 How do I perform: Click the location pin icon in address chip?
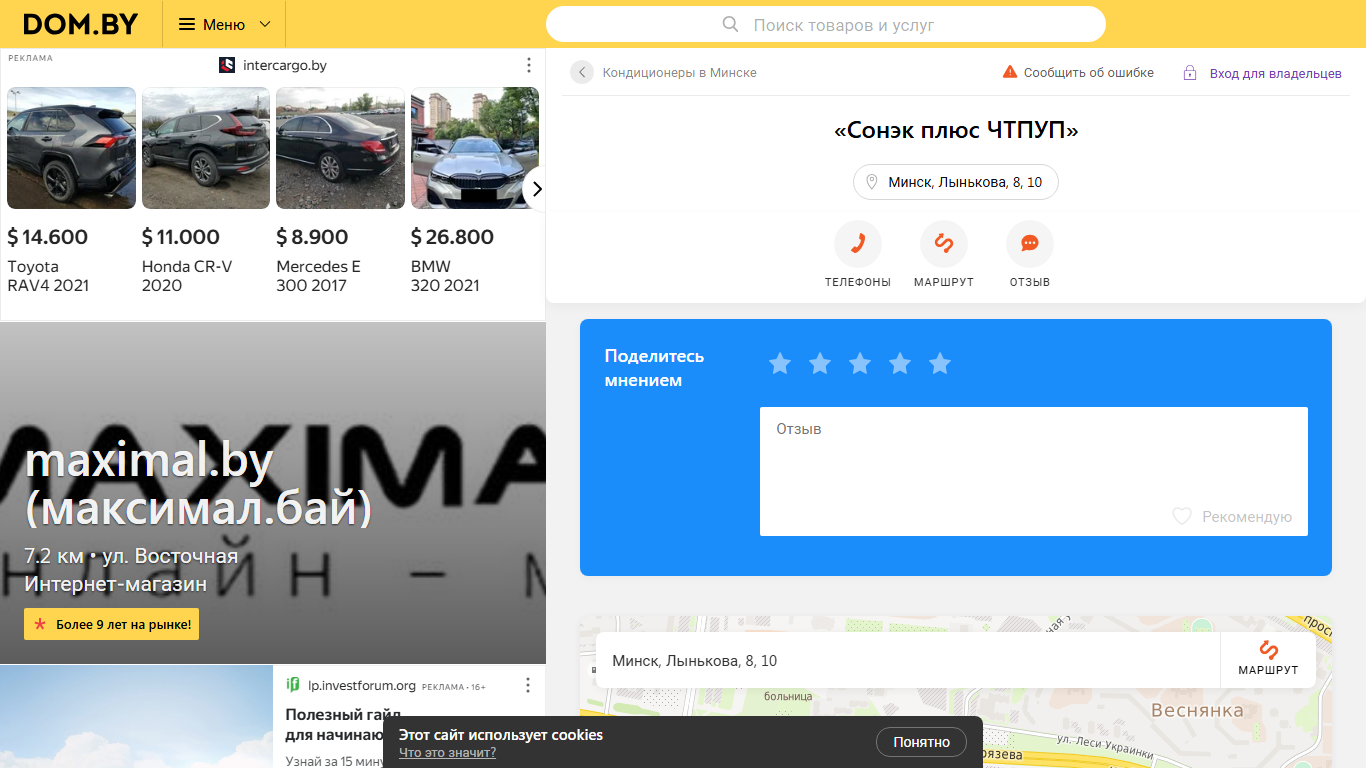click(x=872, y=182)
